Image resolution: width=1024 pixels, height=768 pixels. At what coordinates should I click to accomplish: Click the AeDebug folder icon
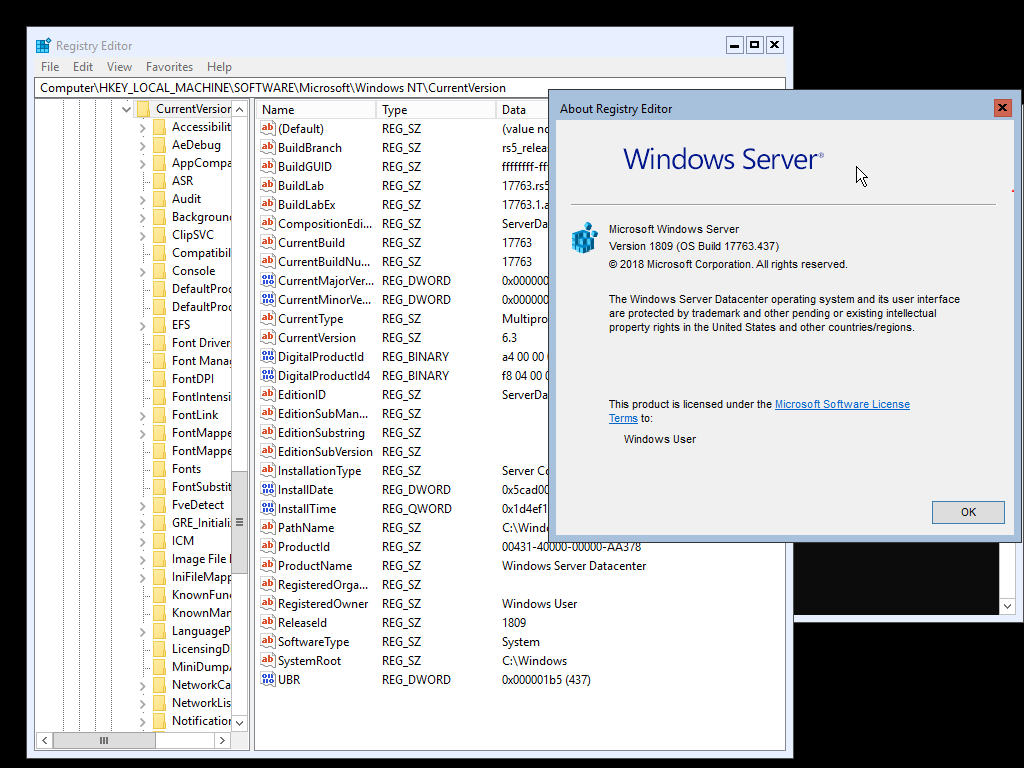[159, 145]
